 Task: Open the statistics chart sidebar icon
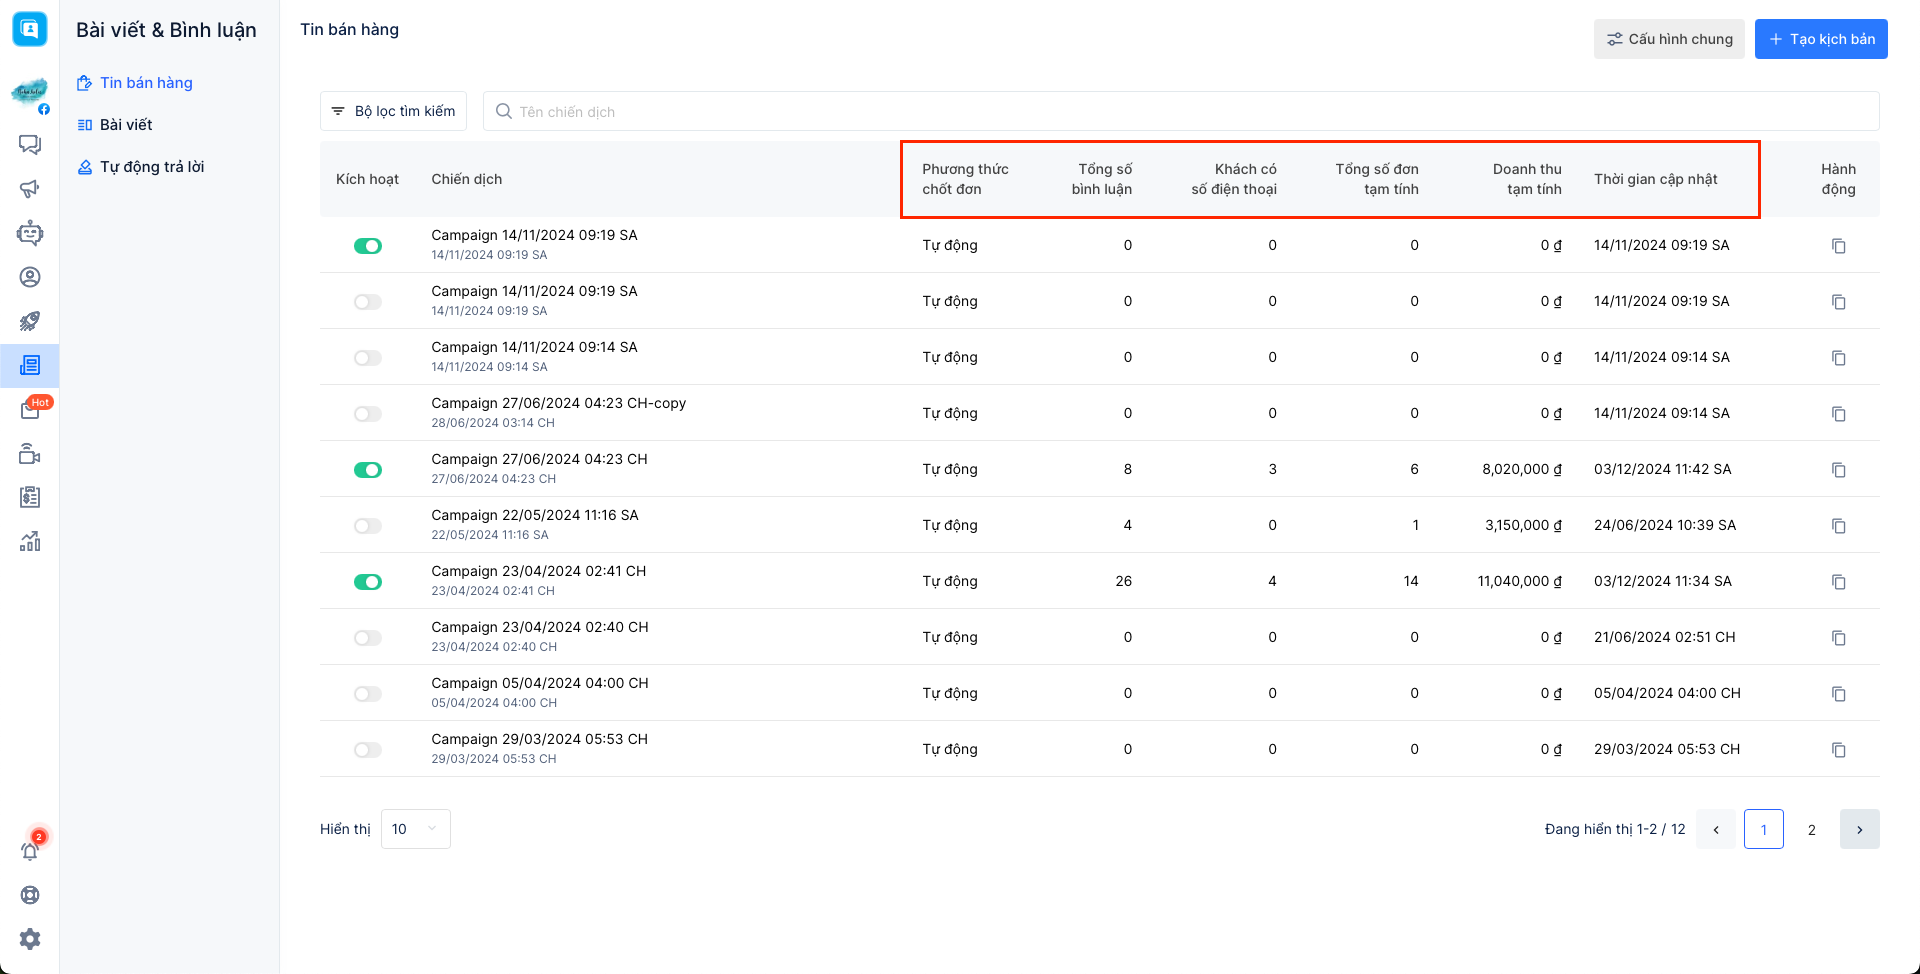click(30, 541)
